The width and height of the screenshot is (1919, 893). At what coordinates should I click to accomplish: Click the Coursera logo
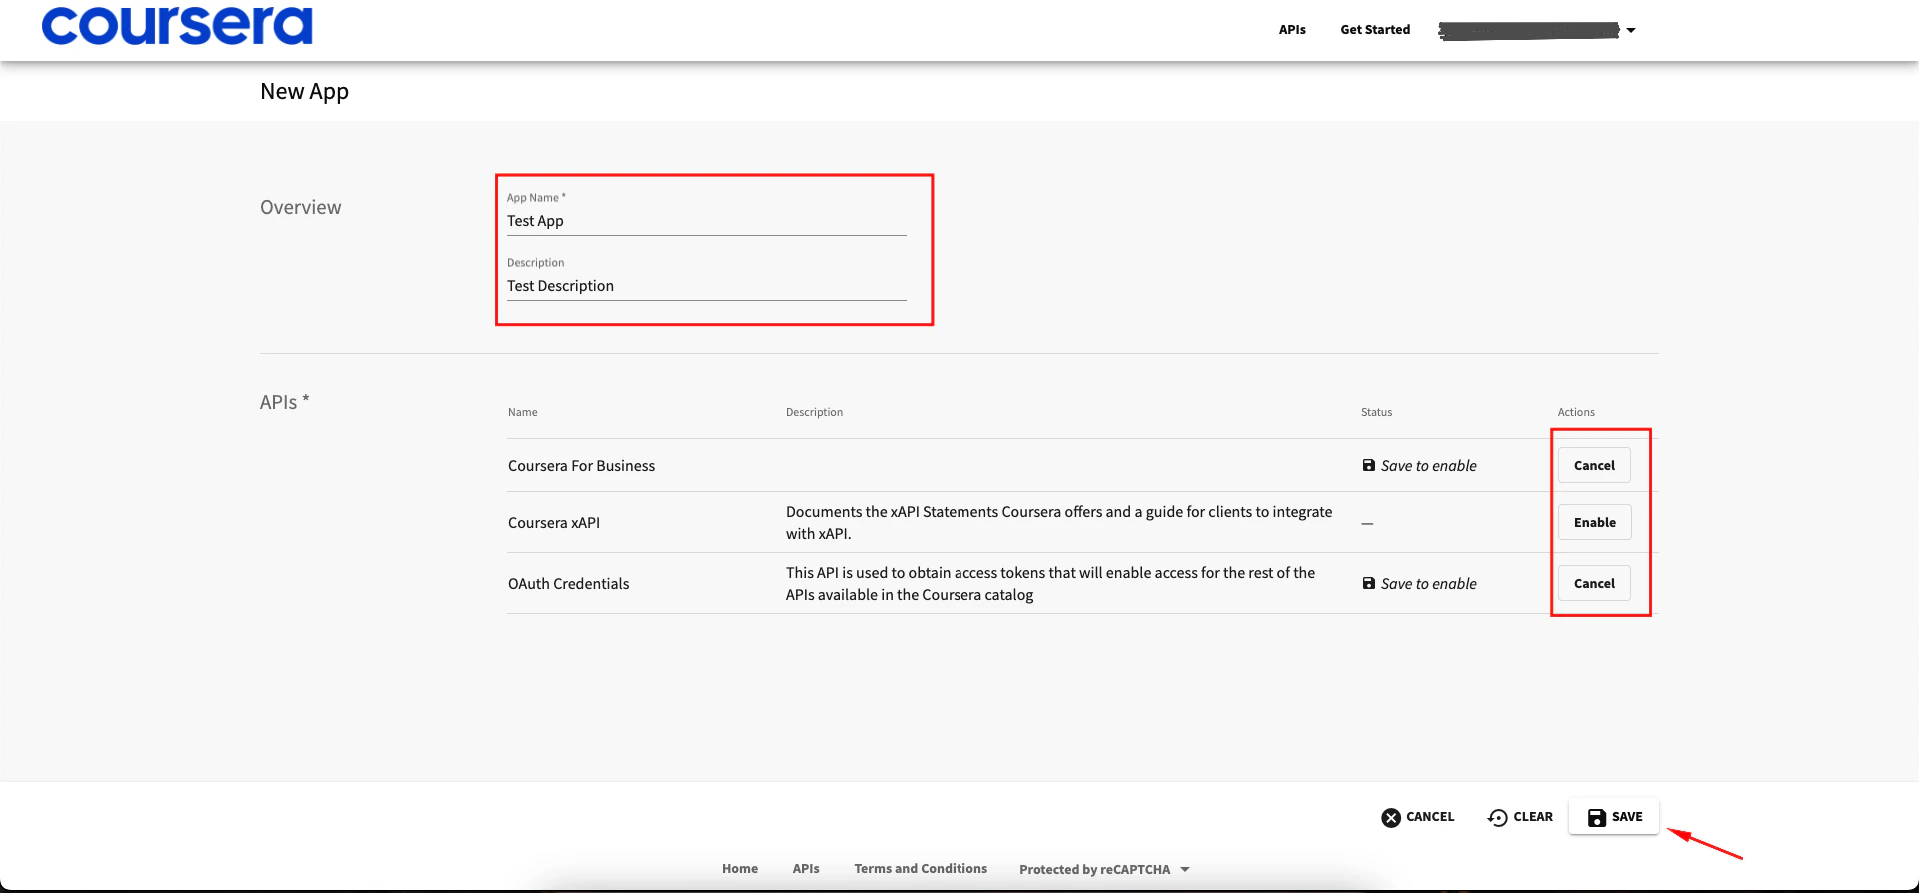click(x=177, y=25)
